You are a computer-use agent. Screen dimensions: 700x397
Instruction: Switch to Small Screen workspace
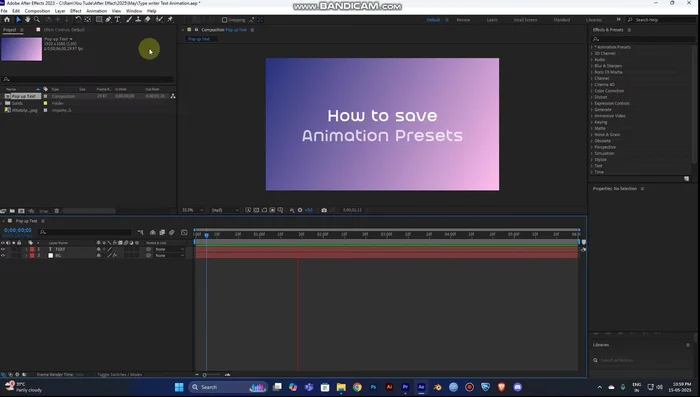tap(525, 20)
